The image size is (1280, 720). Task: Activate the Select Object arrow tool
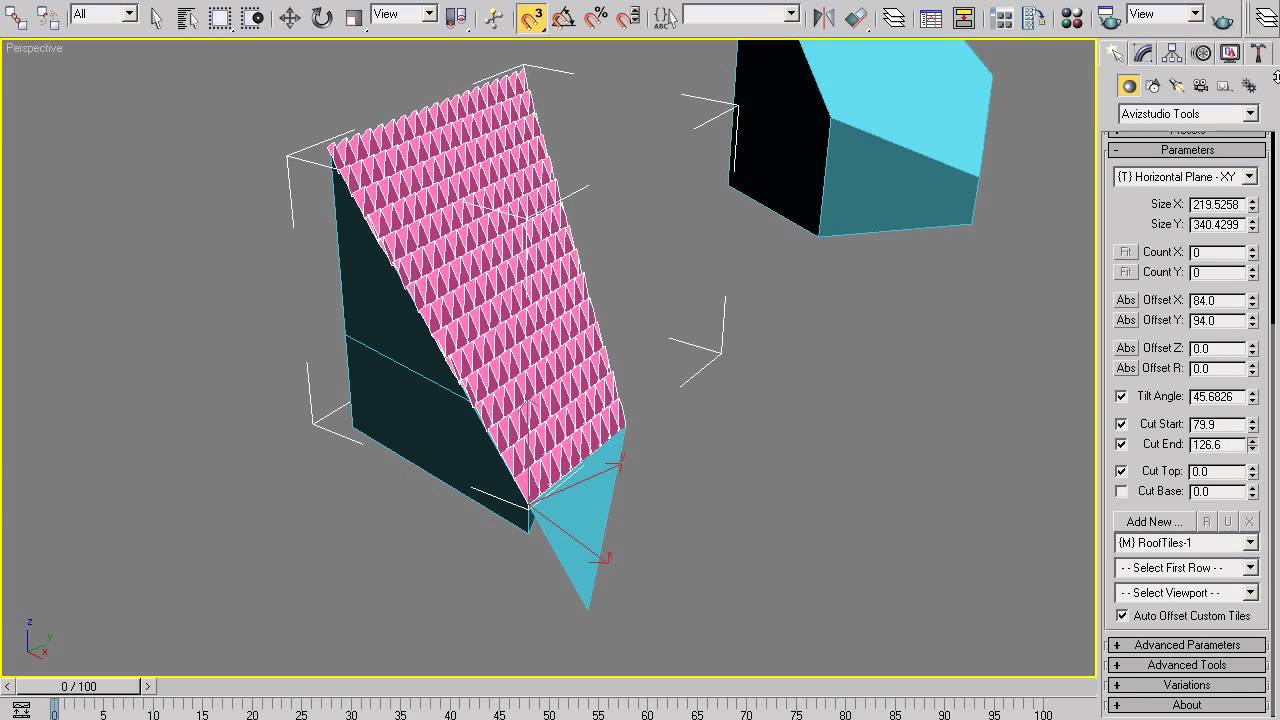pyautogui.click(x=156, y=17)
